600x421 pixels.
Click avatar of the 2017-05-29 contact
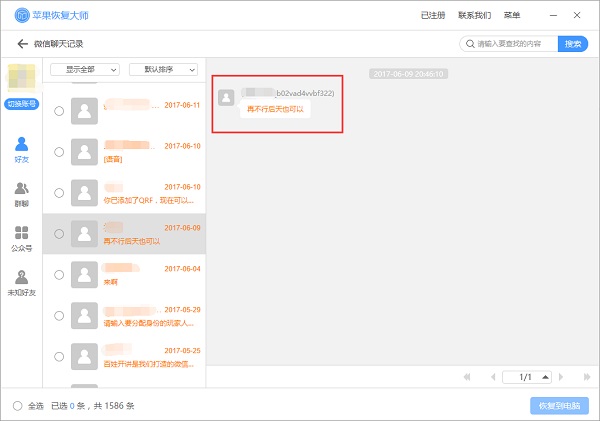85,316
